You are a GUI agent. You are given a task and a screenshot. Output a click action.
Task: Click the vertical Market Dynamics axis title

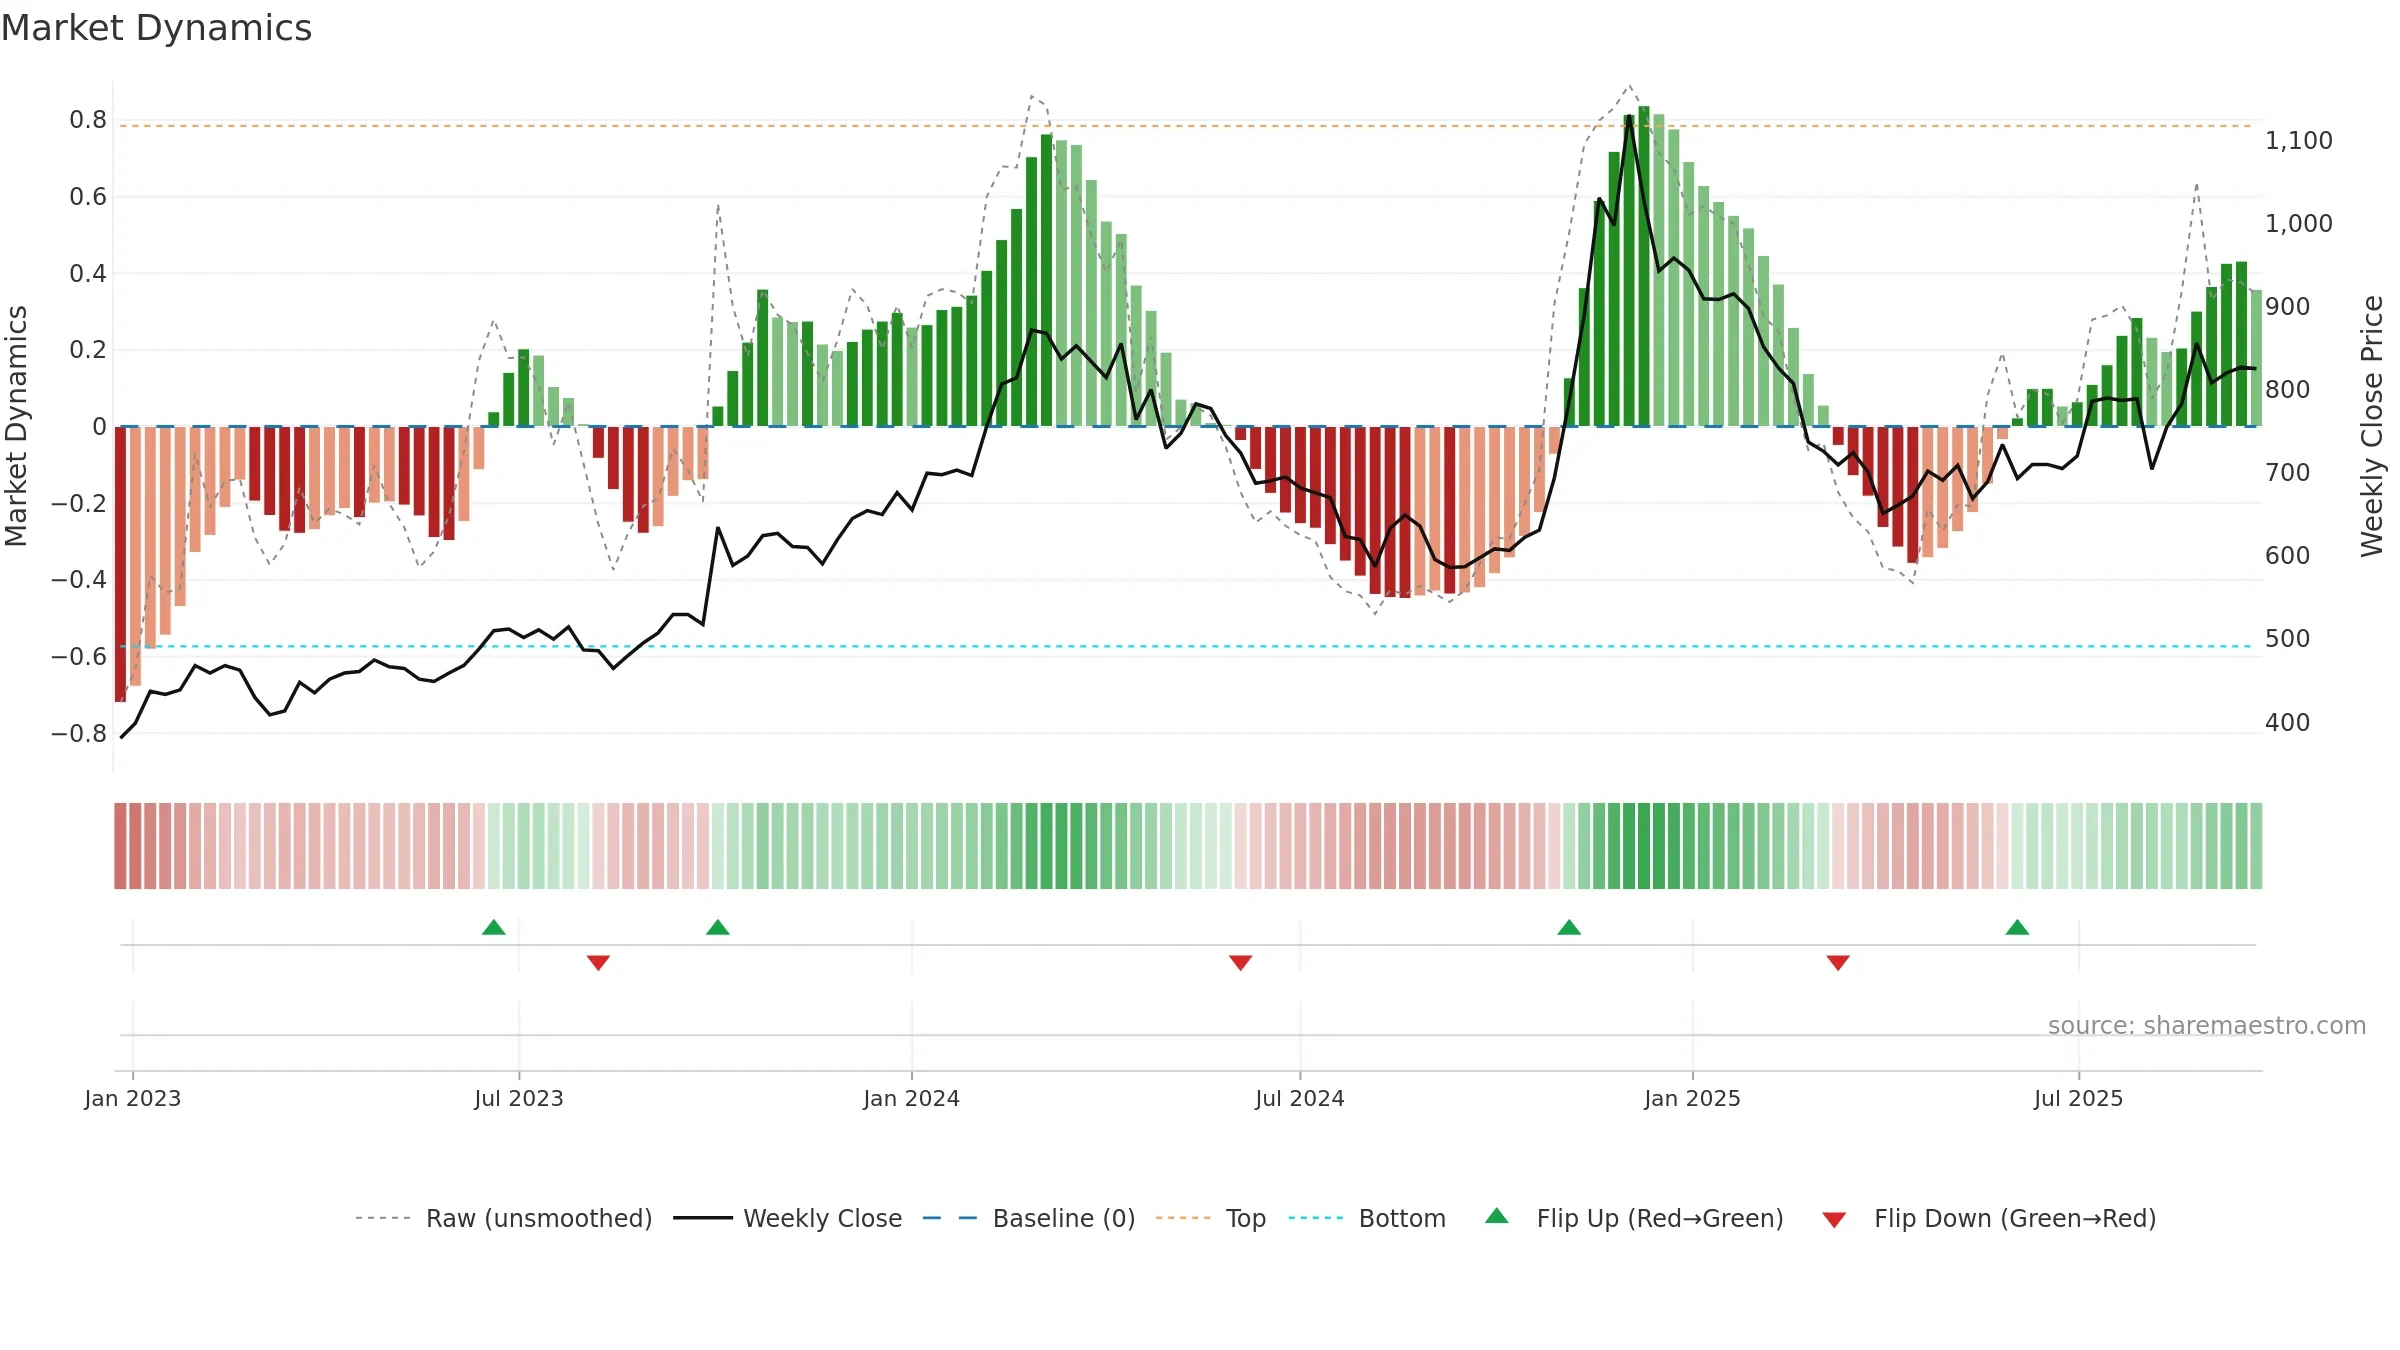click(x=16, y=426)
